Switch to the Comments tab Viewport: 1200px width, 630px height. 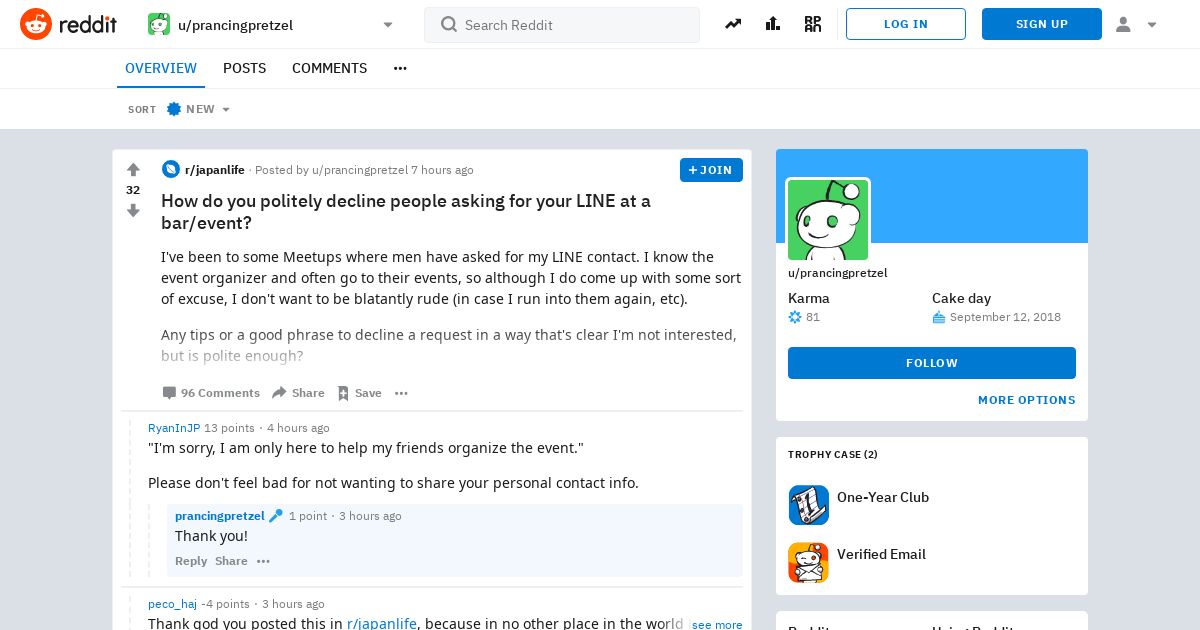(329, 68)
